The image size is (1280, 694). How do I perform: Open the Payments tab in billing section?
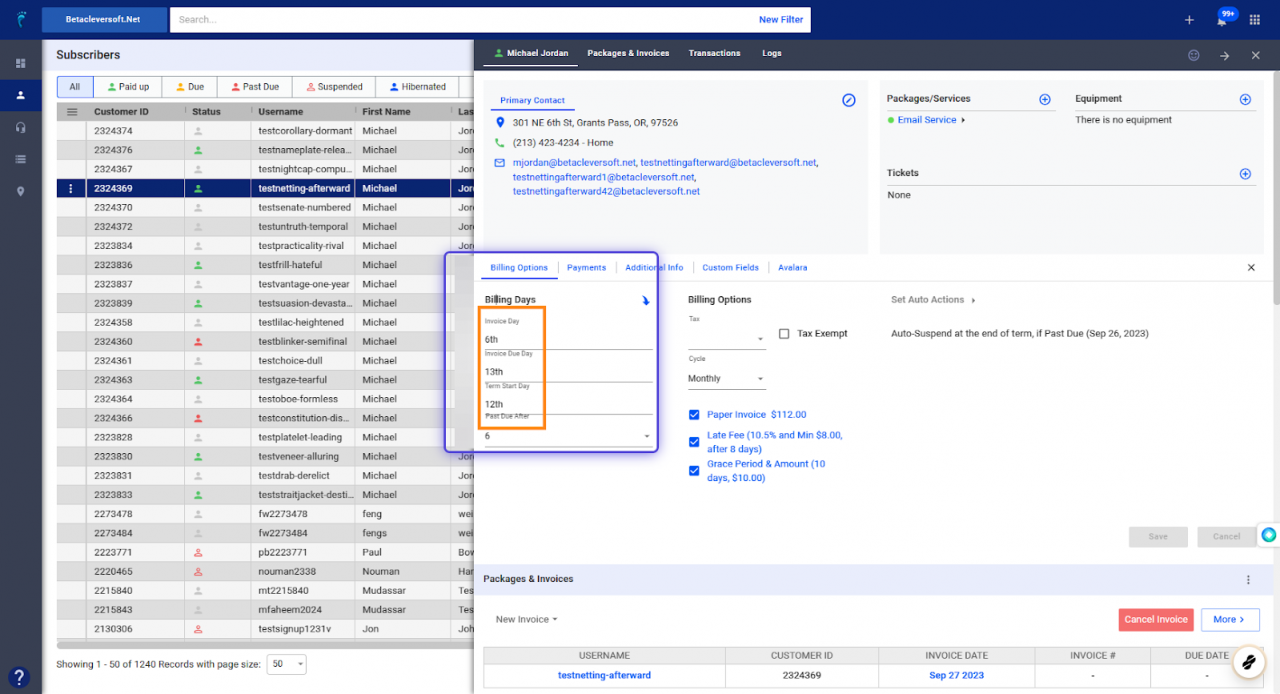click(587, 267)
